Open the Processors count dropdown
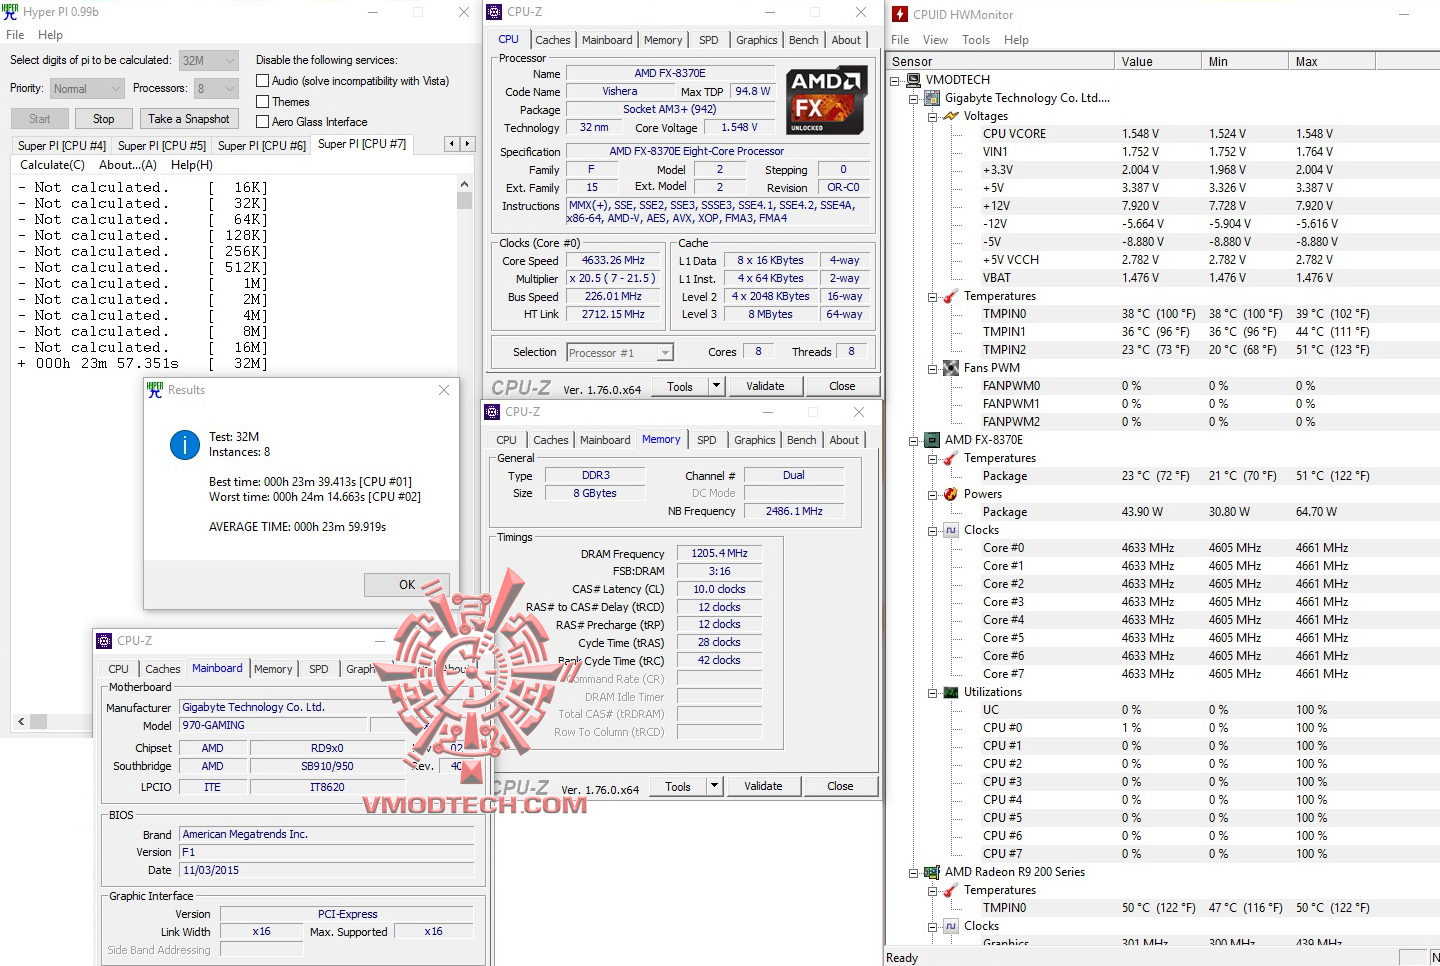This screenshot has height=966, width=1440. coord(216,89)
